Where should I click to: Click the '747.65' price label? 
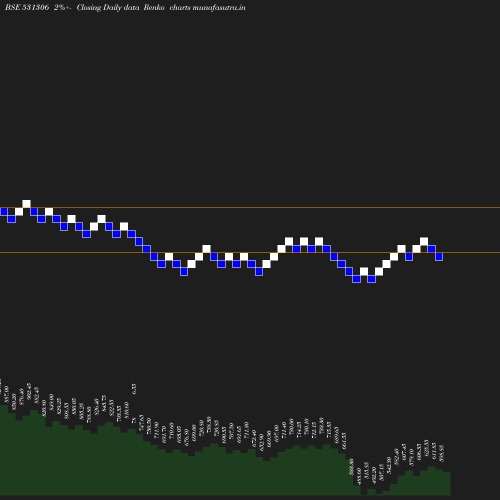[141, 423]
